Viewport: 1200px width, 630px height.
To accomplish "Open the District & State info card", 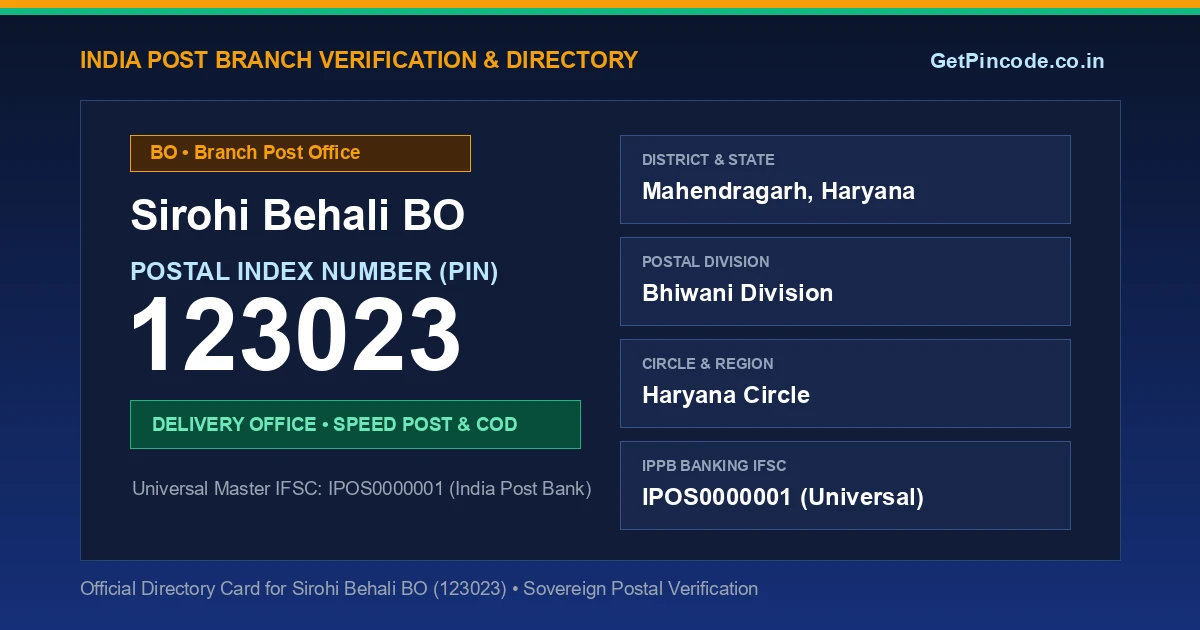I will tap(845, 179).
